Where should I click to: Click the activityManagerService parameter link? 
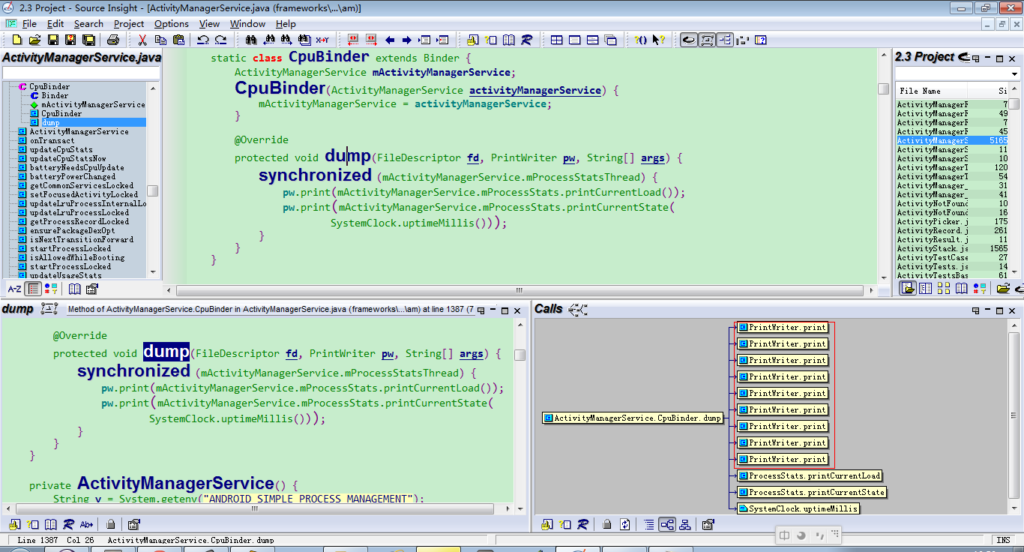tap(535, 90)
